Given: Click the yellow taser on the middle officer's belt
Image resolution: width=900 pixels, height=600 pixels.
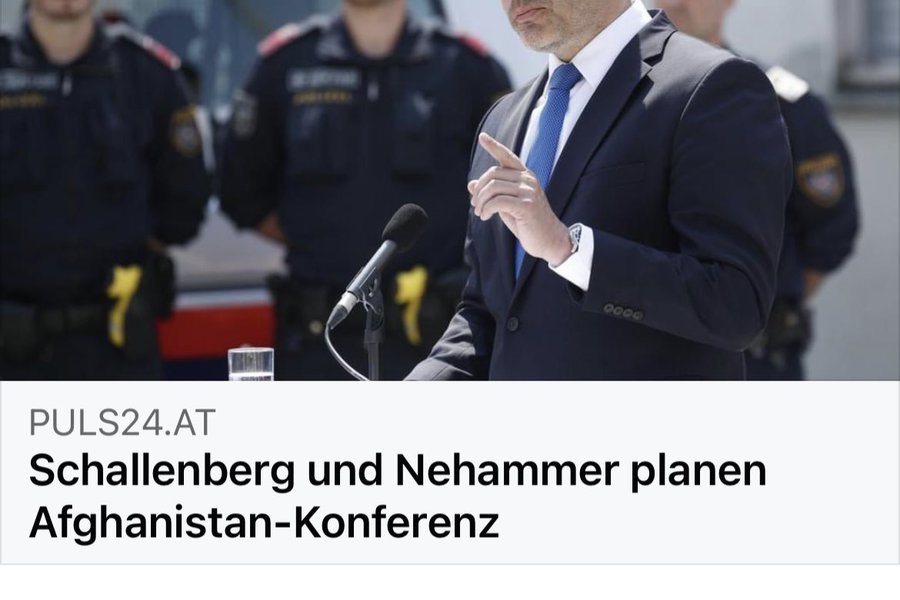Looking at the screenshot, I should click(x=413, y=303).
